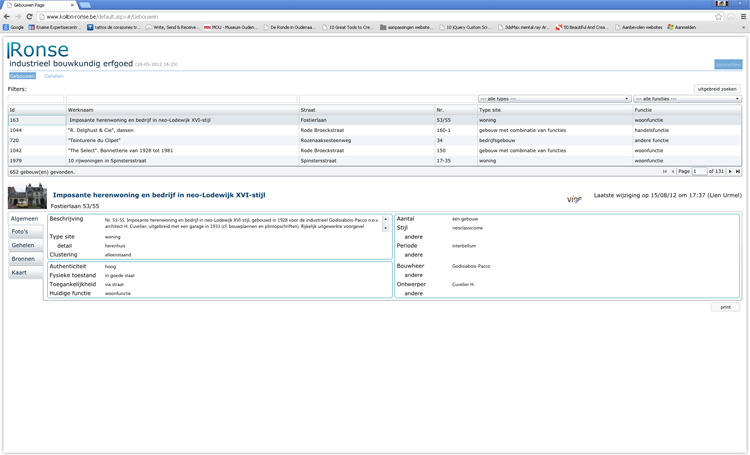The image size is (750, 455).
Task: Click the Beschrijving scroll down arrow
Action: [386, 228]
